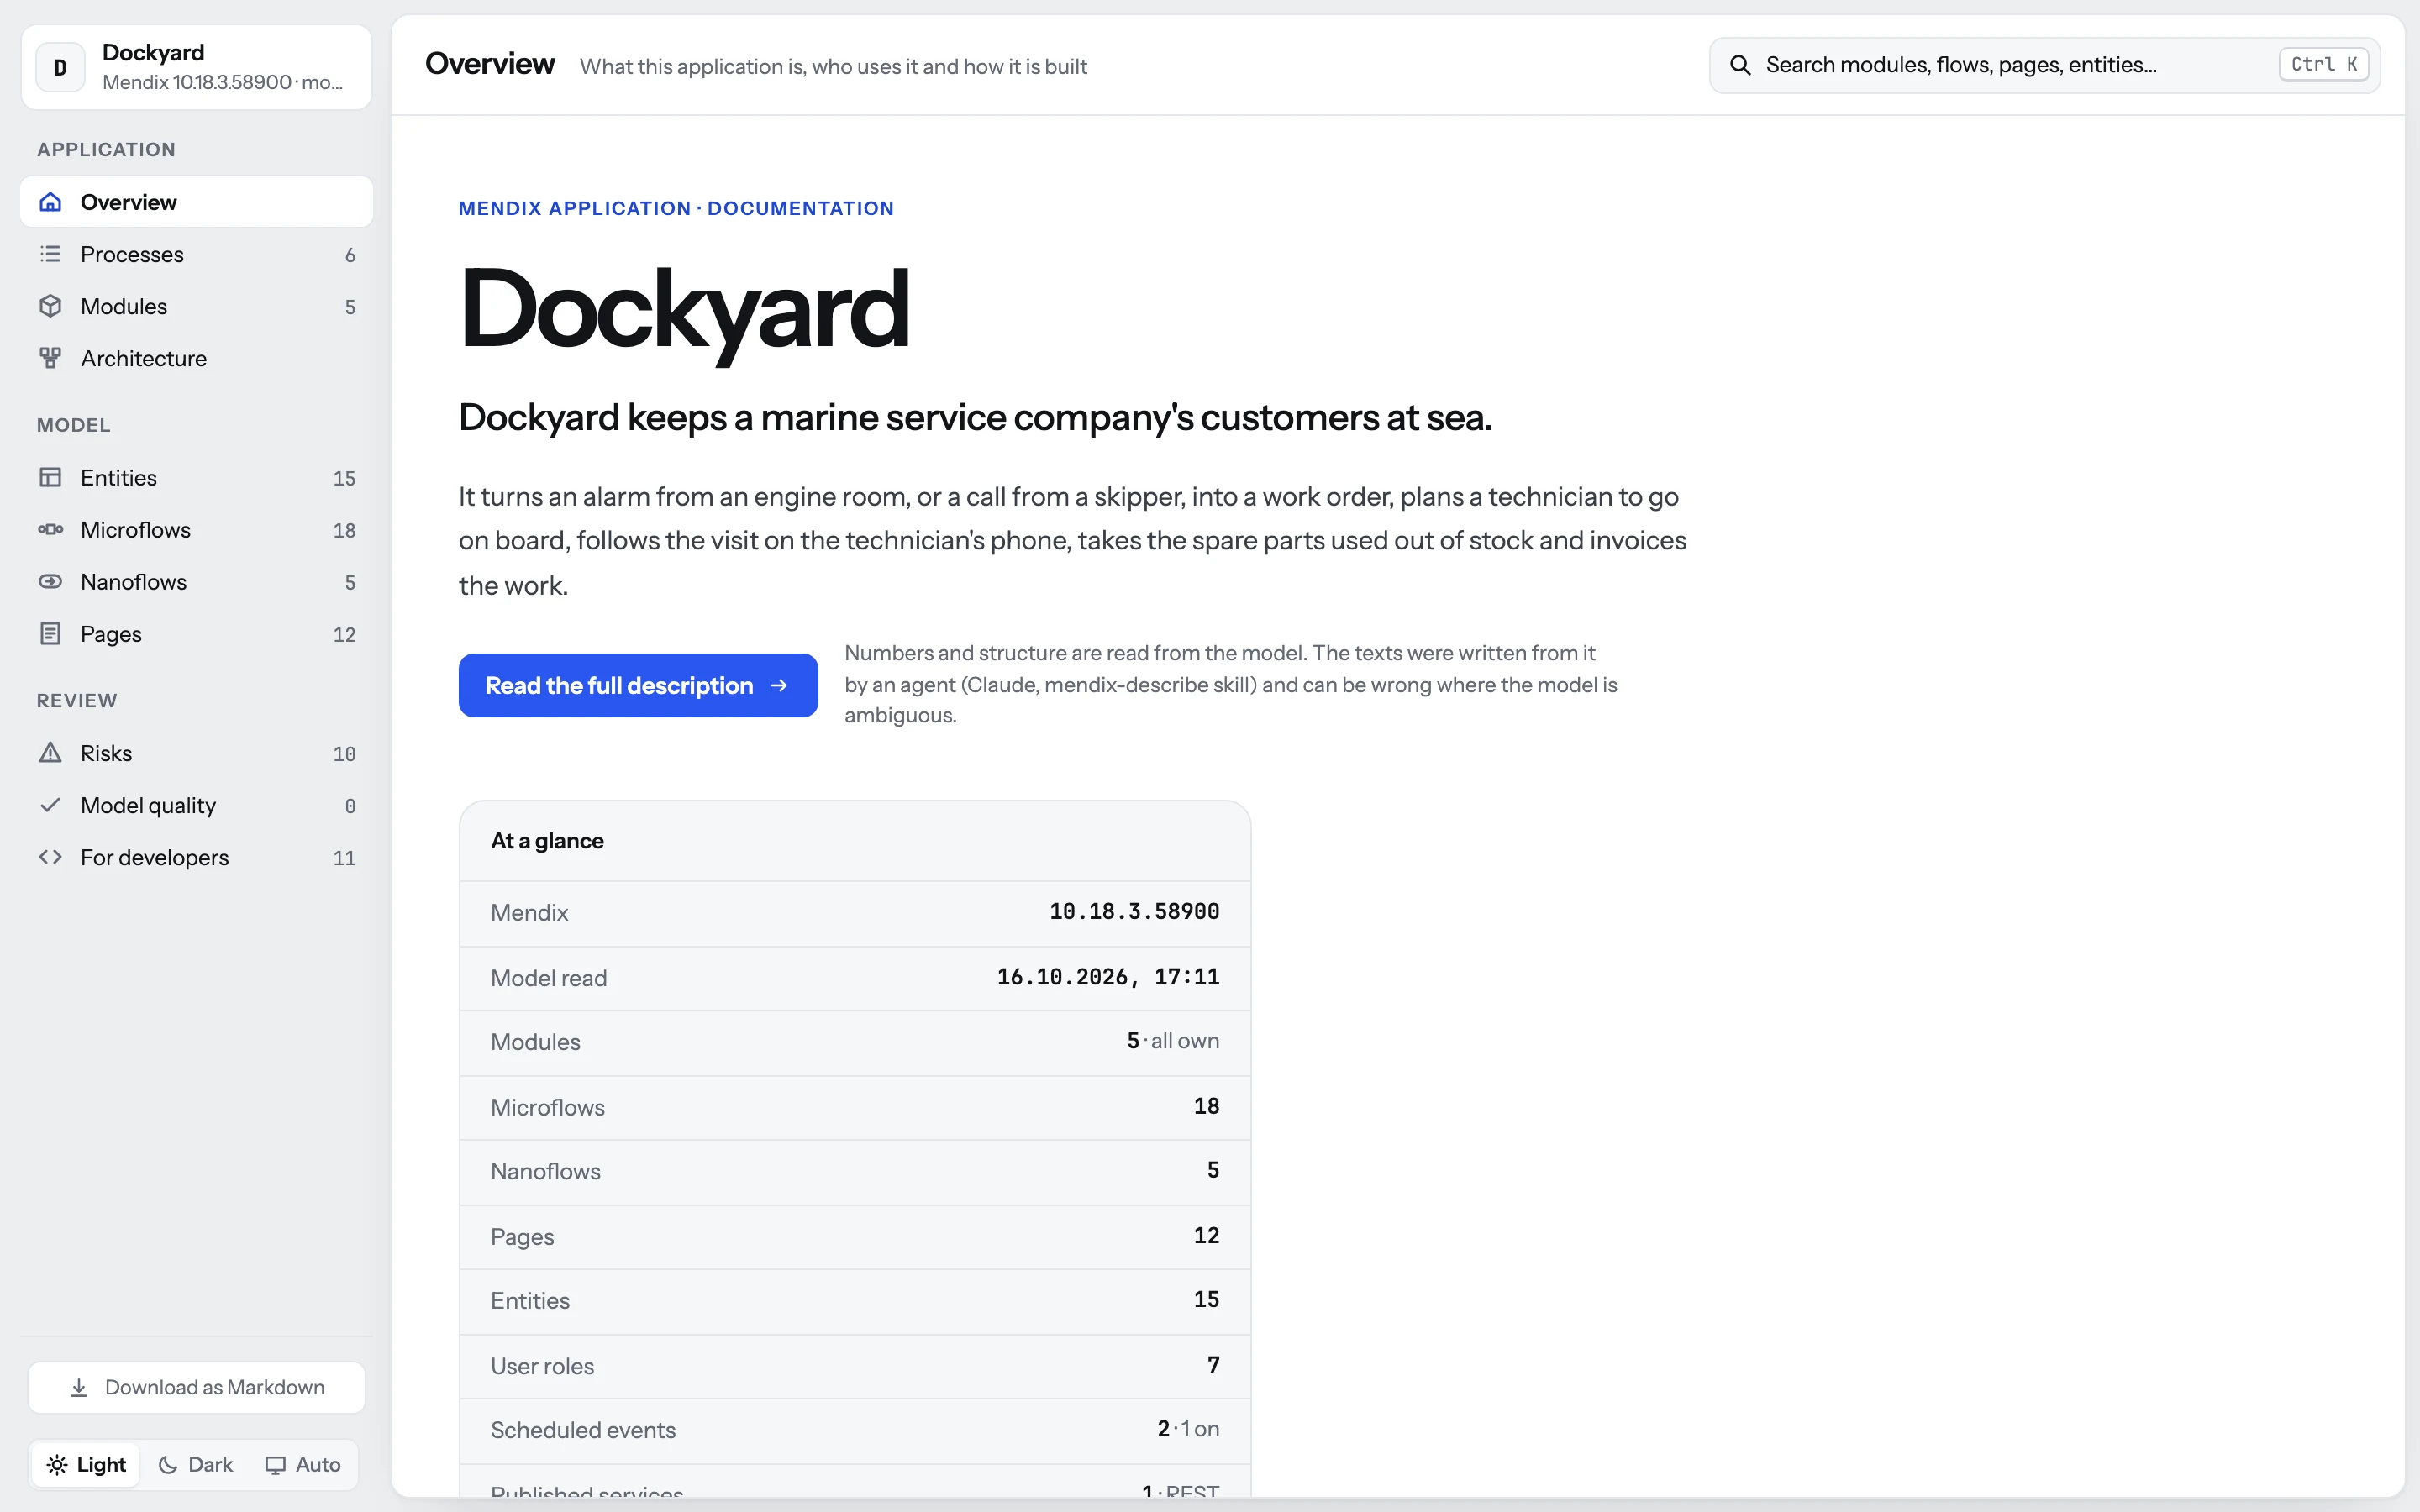Click the Mendix Application · Documentation label
2420x1512 pixels.
(676, 208)
